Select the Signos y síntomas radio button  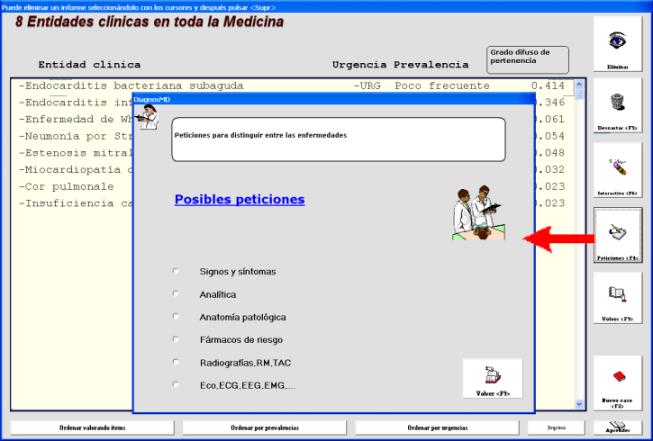point(176,271)
